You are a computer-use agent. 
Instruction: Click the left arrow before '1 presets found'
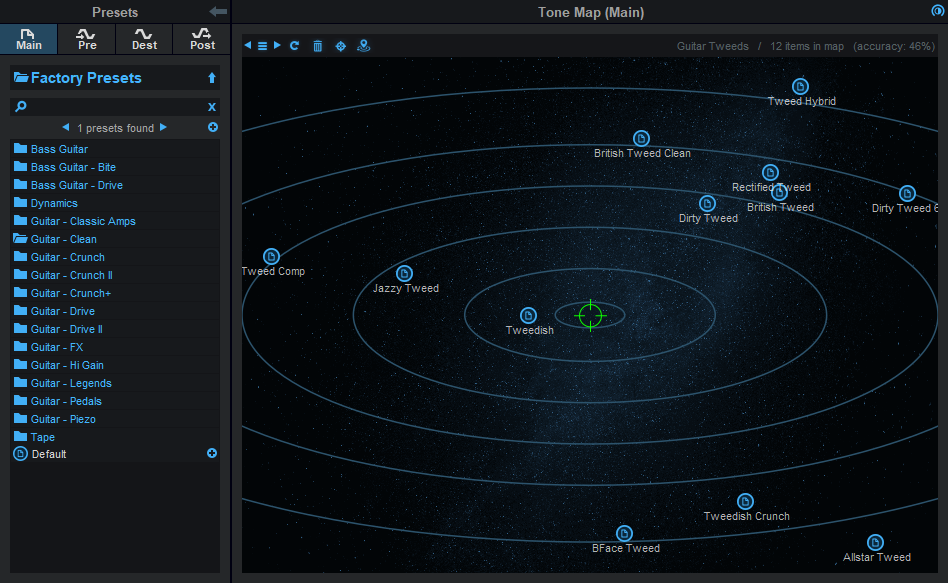pyautogui.click(x=66, y=128)
